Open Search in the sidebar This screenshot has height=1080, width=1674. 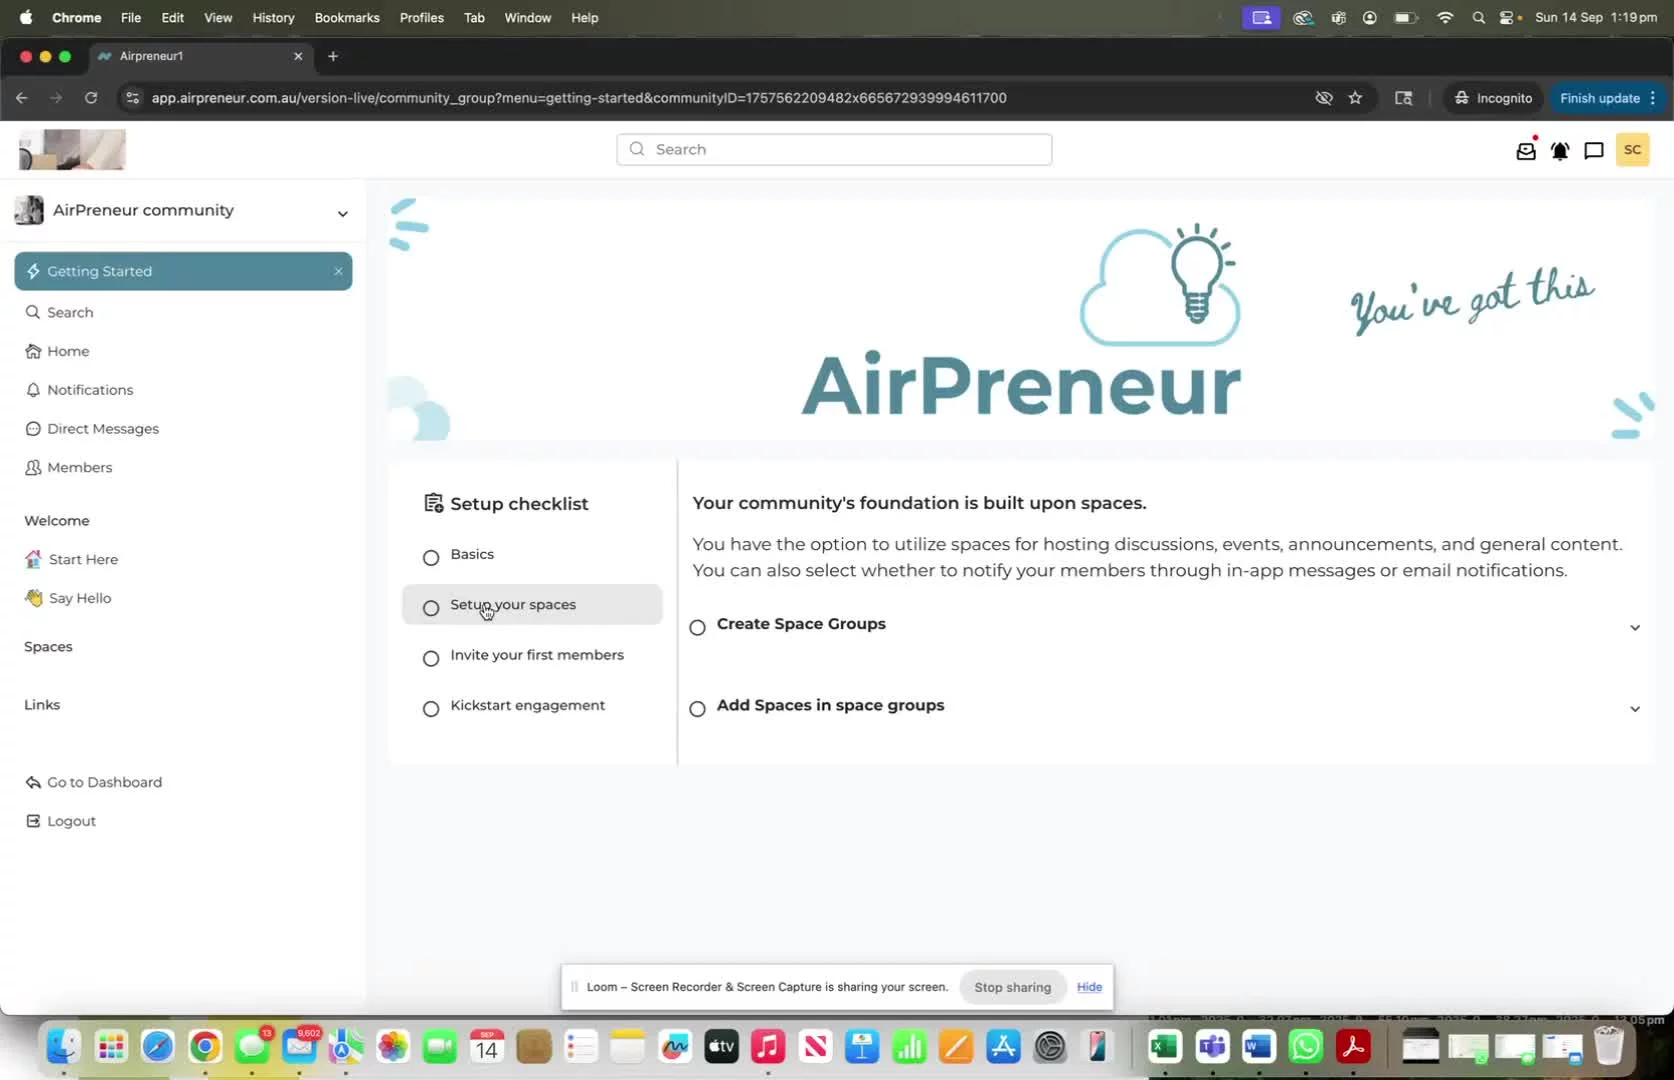[x=59, y=312]
